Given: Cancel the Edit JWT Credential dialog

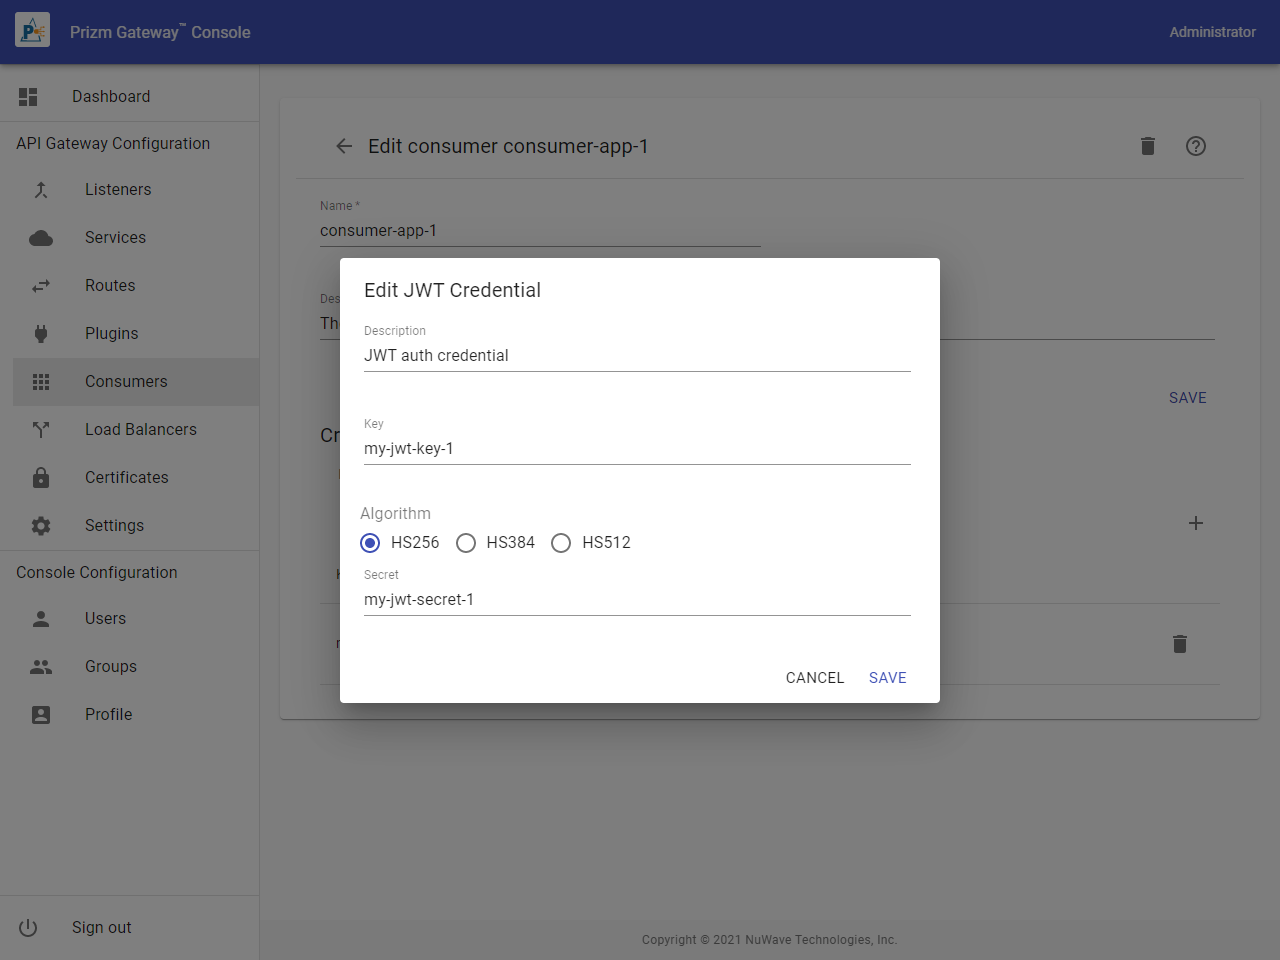Looking at the screenshot, I should (814, 678).
